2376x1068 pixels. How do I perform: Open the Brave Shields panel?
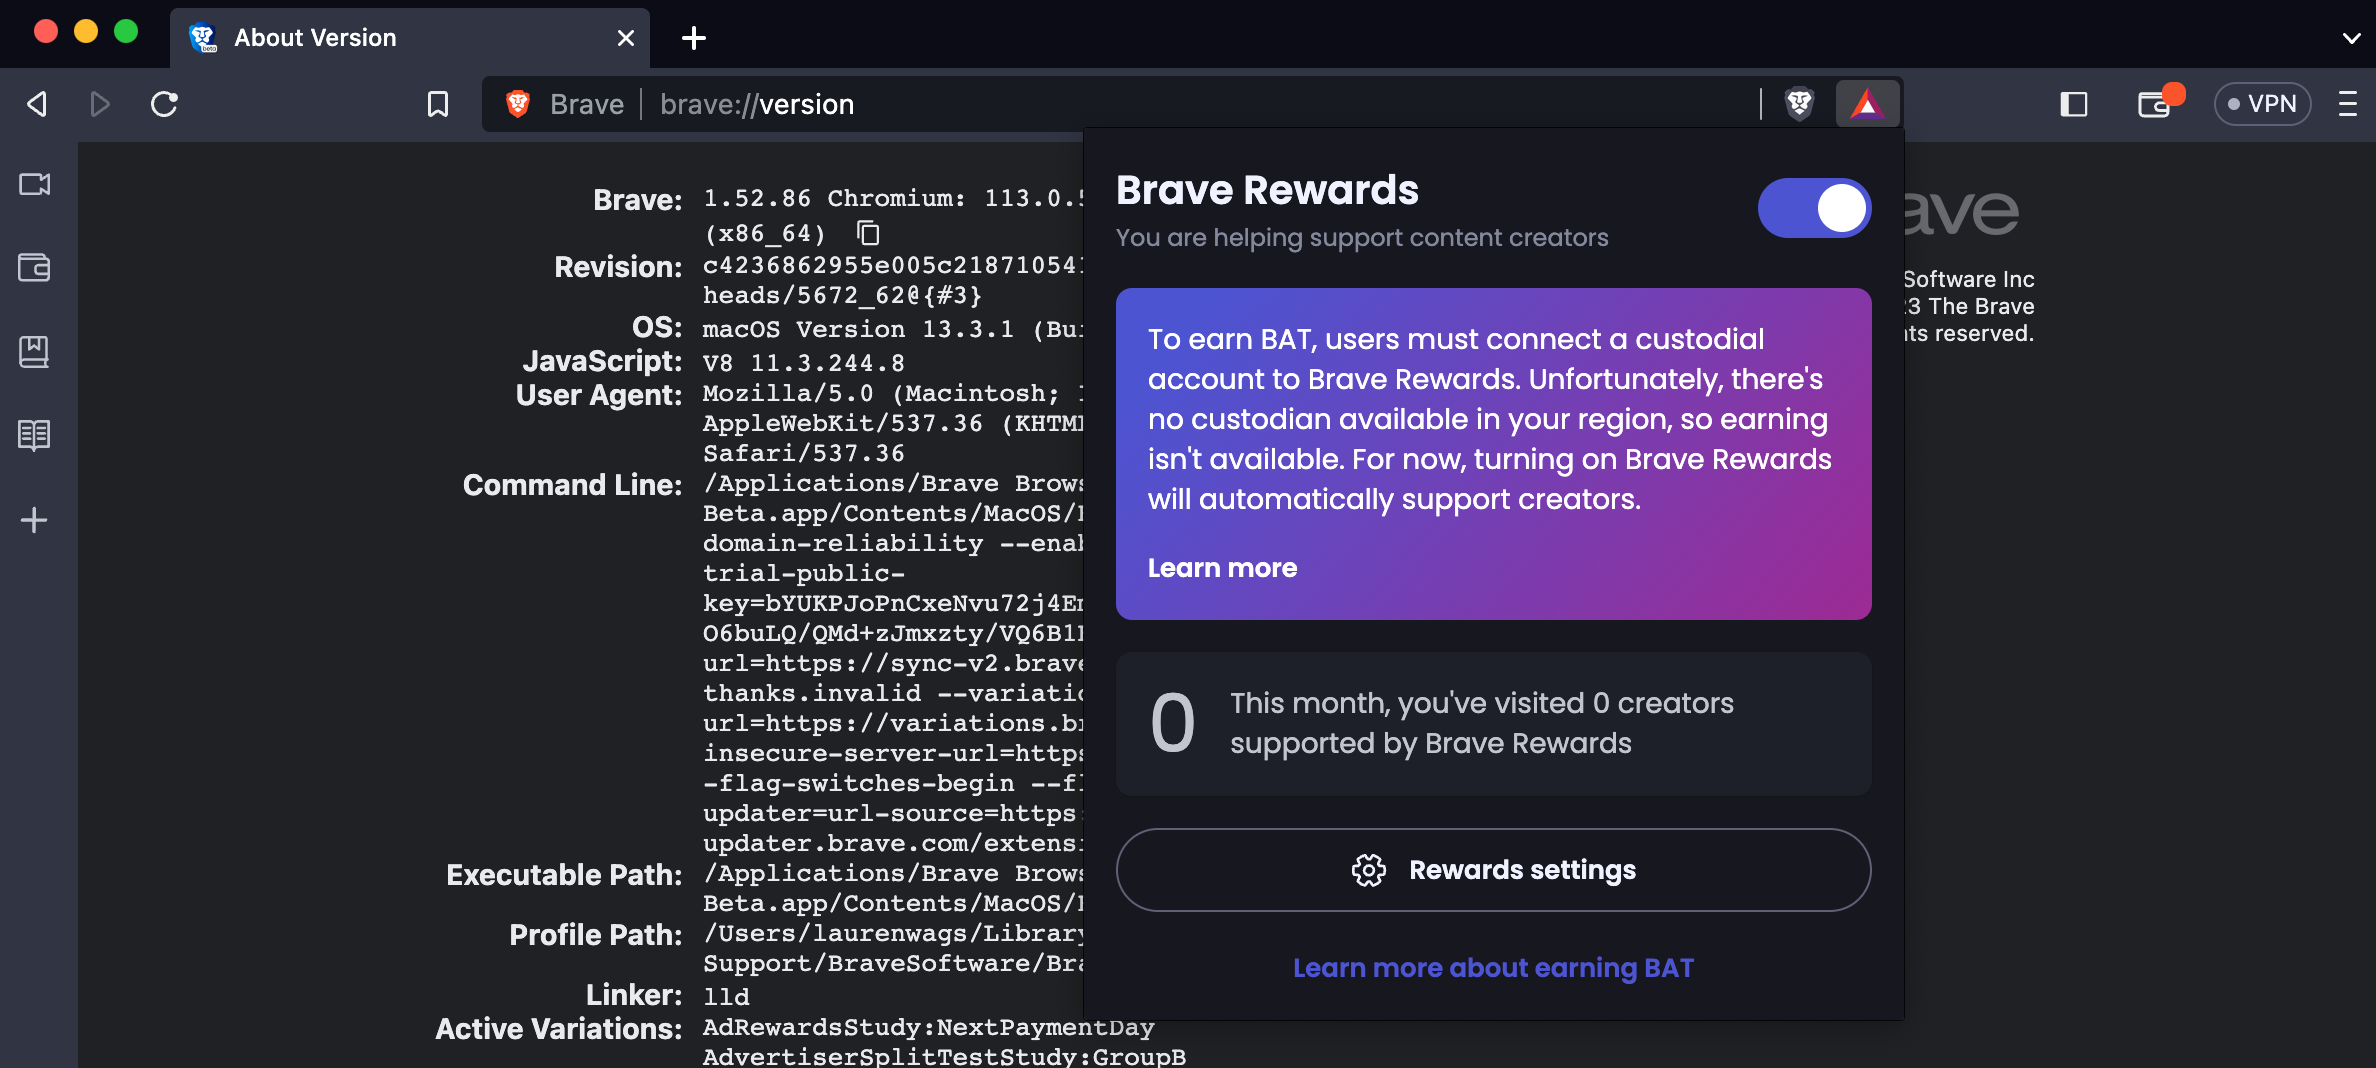[1798, 103]
